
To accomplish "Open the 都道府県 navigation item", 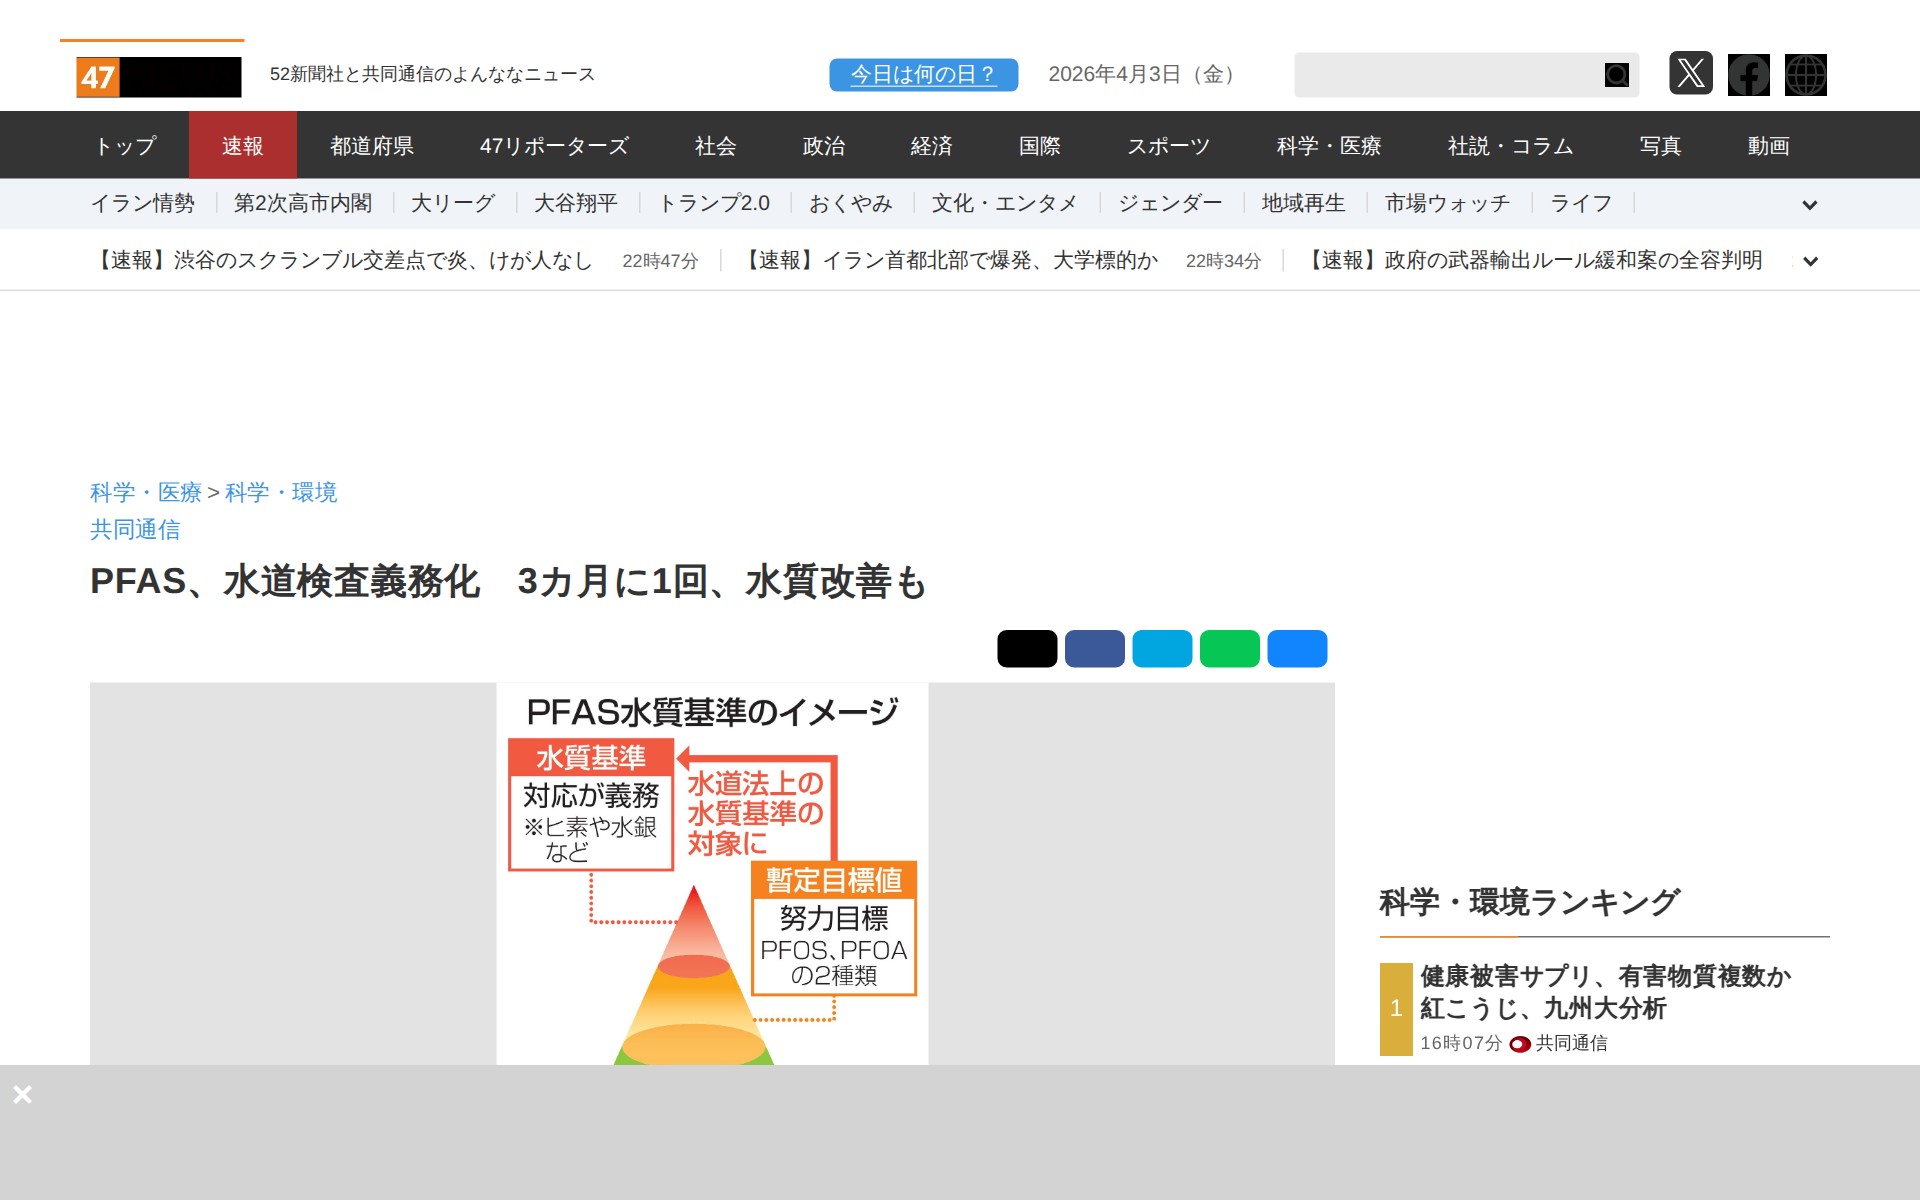I will pyautogui.click(x=372, y=146).
